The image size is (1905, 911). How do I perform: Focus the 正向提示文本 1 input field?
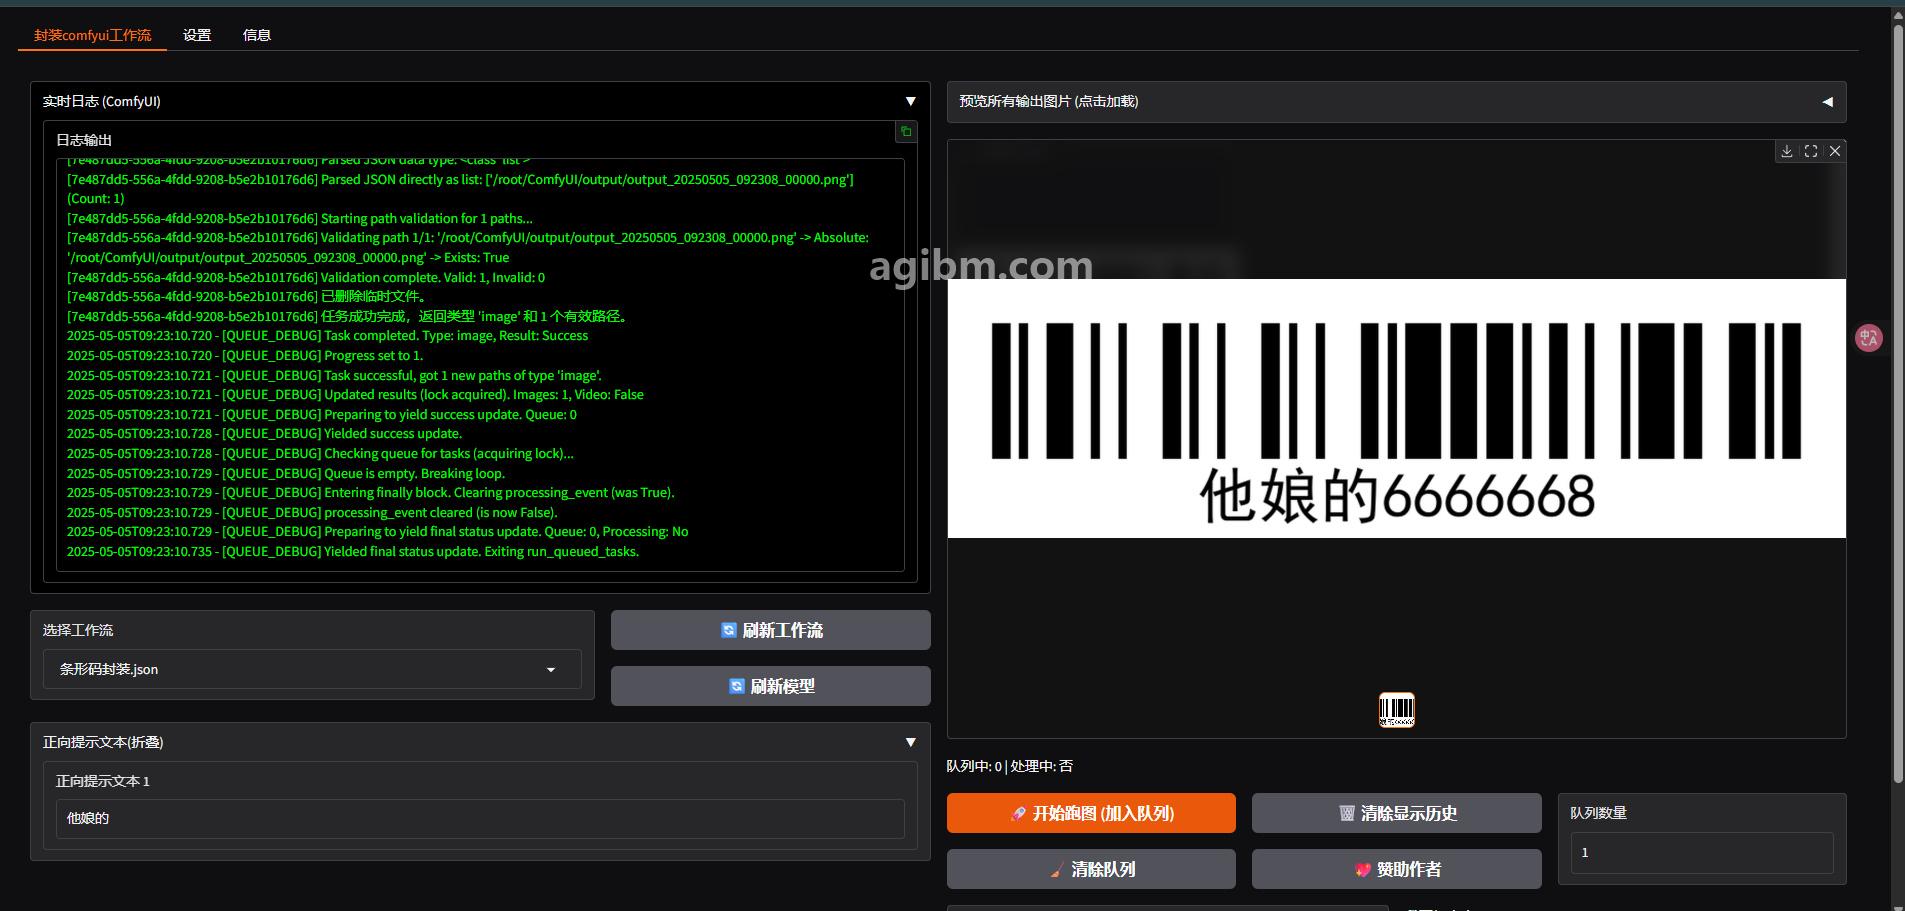480,818
